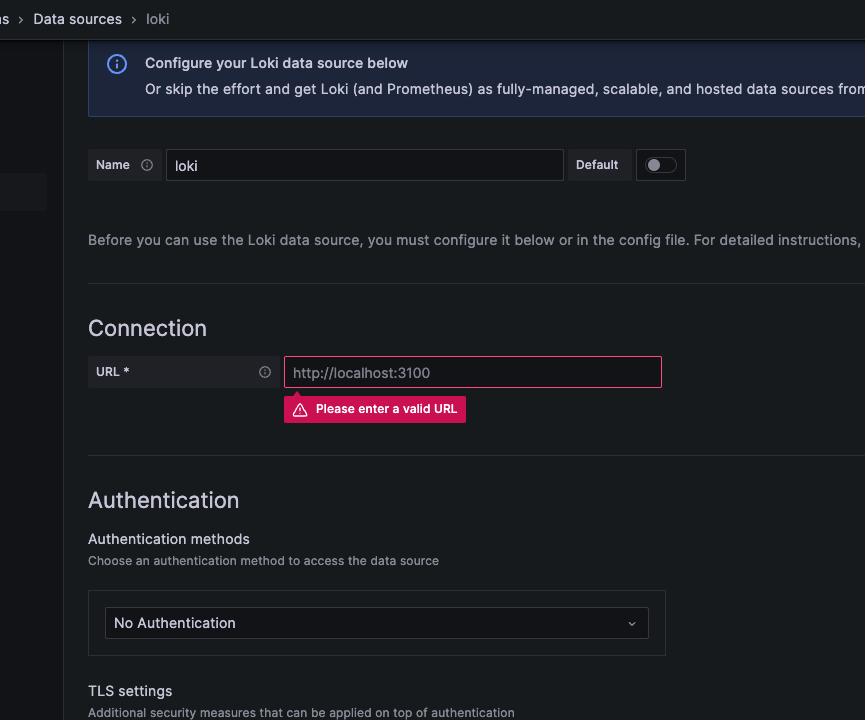Toggle the Default data source switch

(x=660, y=165)
